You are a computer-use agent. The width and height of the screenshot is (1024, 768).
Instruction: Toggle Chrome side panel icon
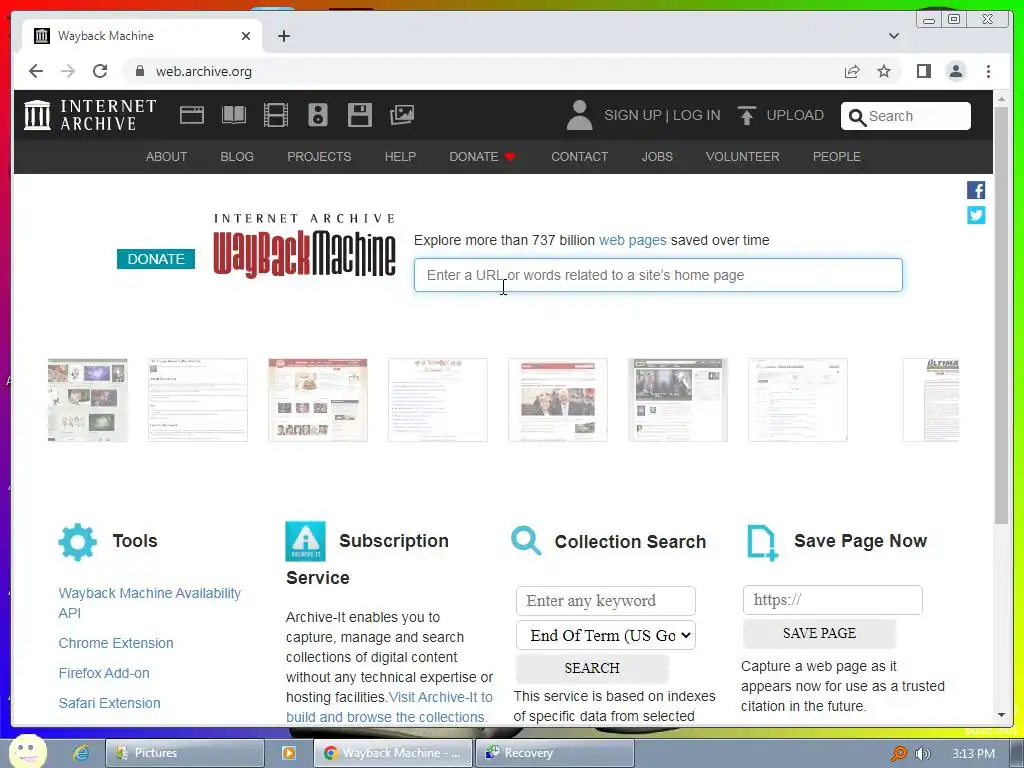point(923,71)
